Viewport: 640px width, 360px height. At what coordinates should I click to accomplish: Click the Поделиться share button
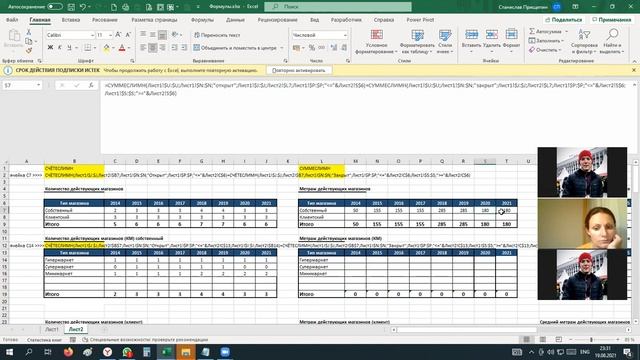pyautogui.click(x=564, y=20)
